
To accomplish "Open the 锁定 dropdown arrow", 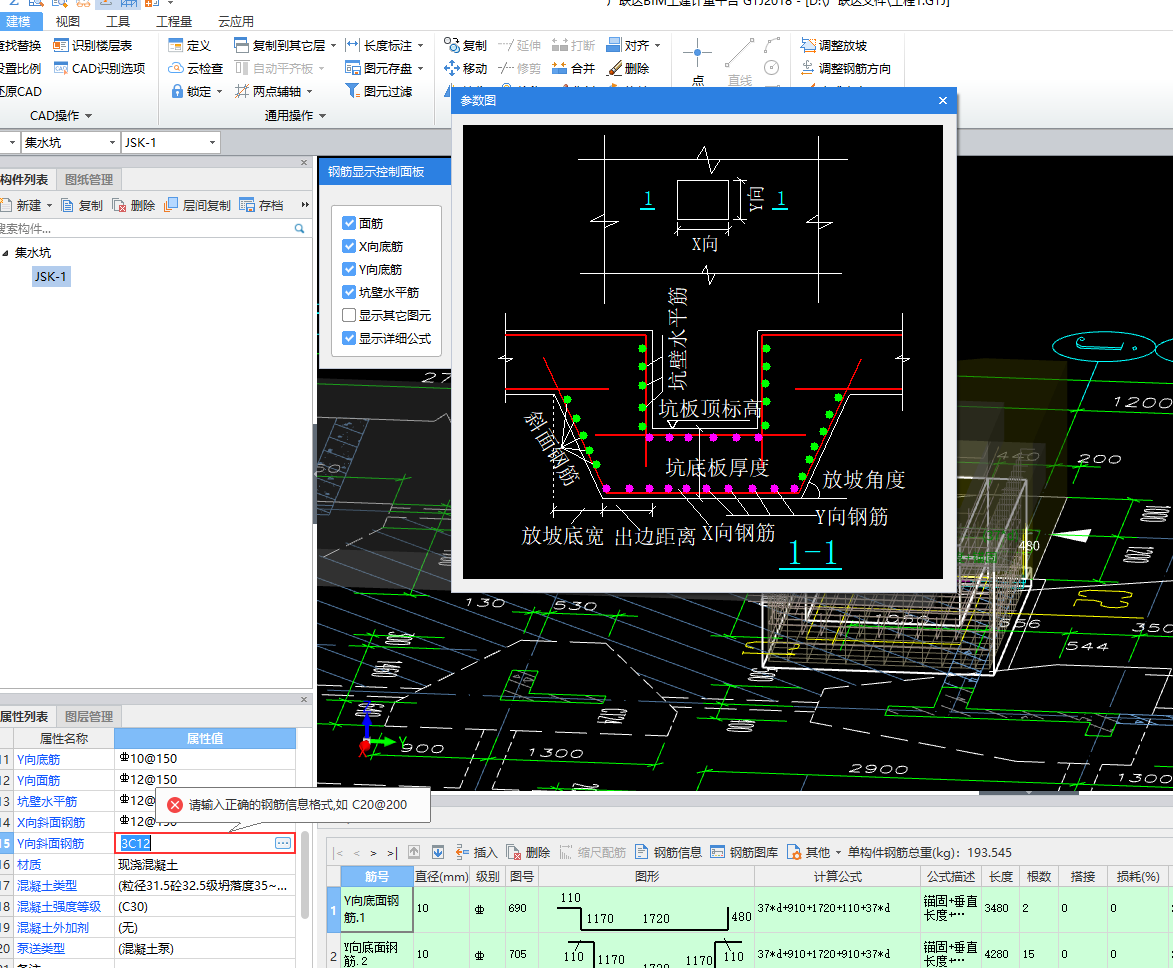I will (x=219, y=91).
